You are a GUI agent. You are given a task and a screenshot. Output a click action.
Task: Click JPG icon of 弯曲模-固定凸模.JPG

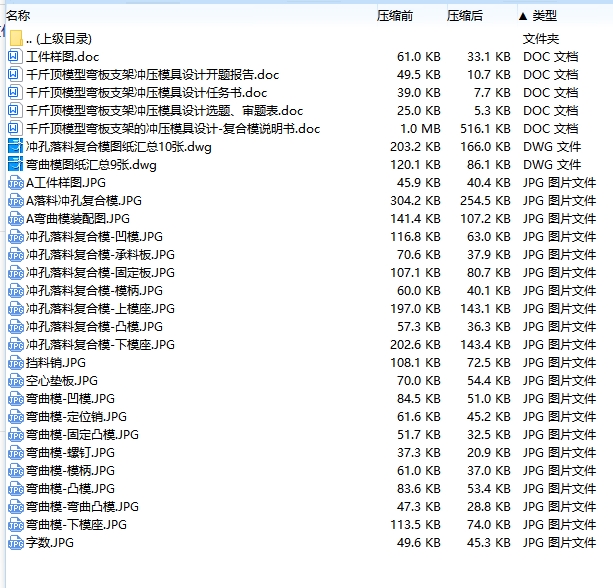click(x=16, y=434)
